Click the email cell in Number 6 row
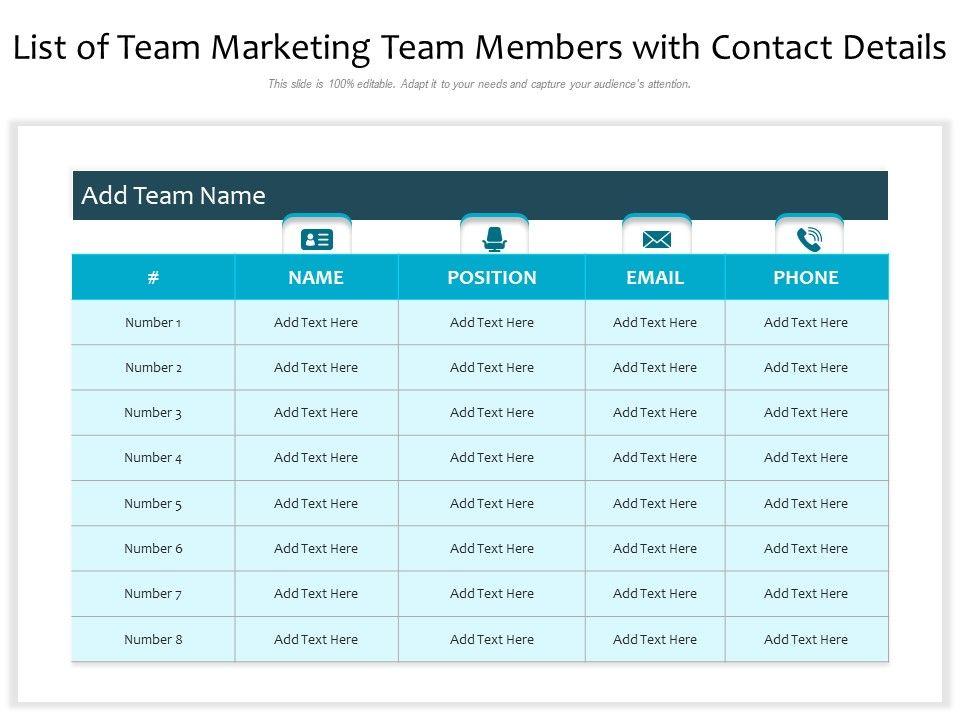This screenshot has width=960, height=720. [655, 549]
